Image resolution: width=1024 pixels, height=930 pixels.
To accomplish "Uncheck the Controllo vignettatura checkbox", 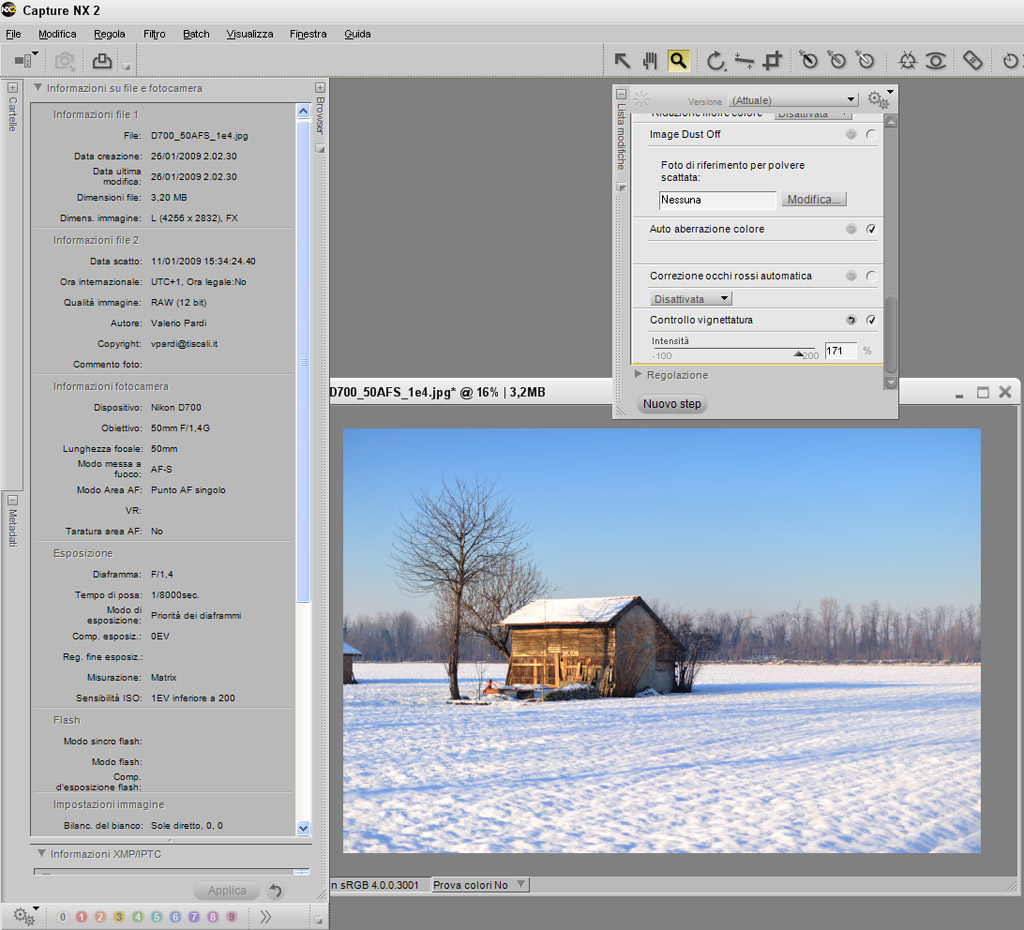I will click(x=871, y=320).
